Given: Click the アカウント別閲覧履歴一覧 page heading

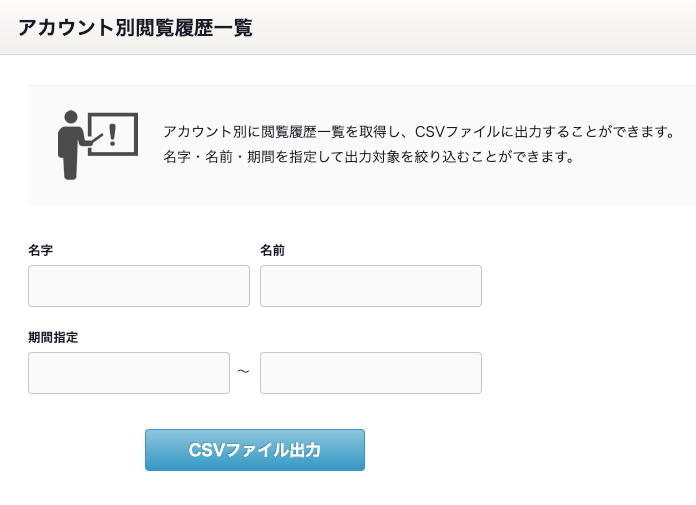Looking at the screenshot, I should [135, 28].
